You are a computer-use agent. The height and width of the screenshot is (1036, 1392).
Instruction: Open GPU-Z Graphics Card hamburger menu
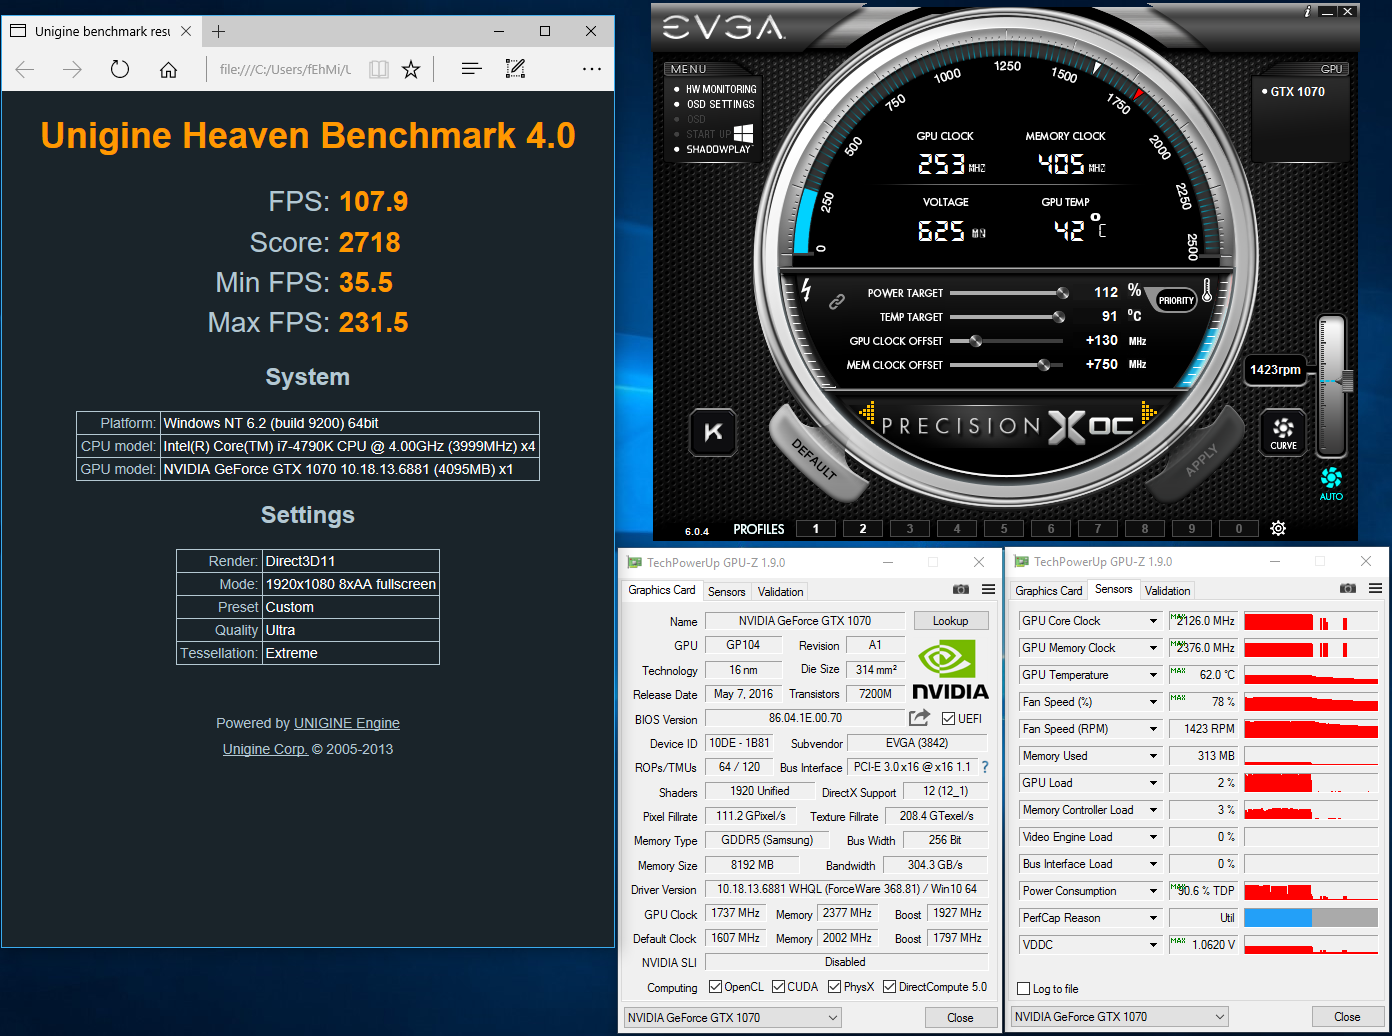coord(988,590)
